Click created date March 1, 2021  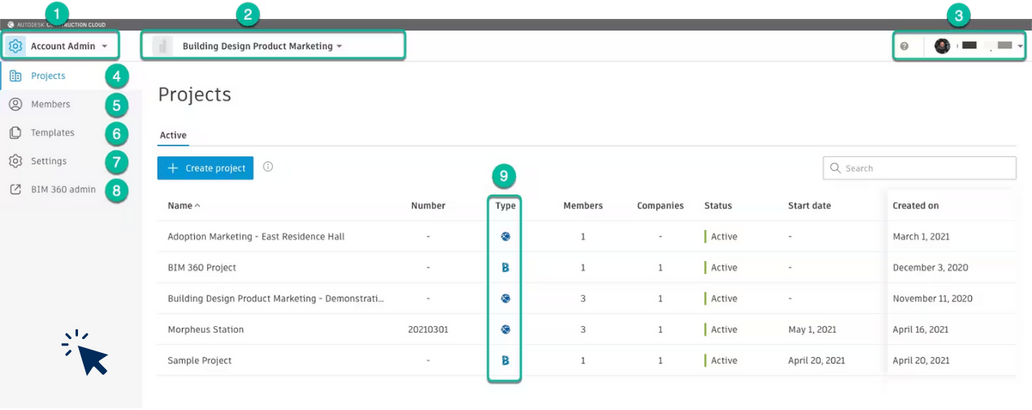coord(921,236)
